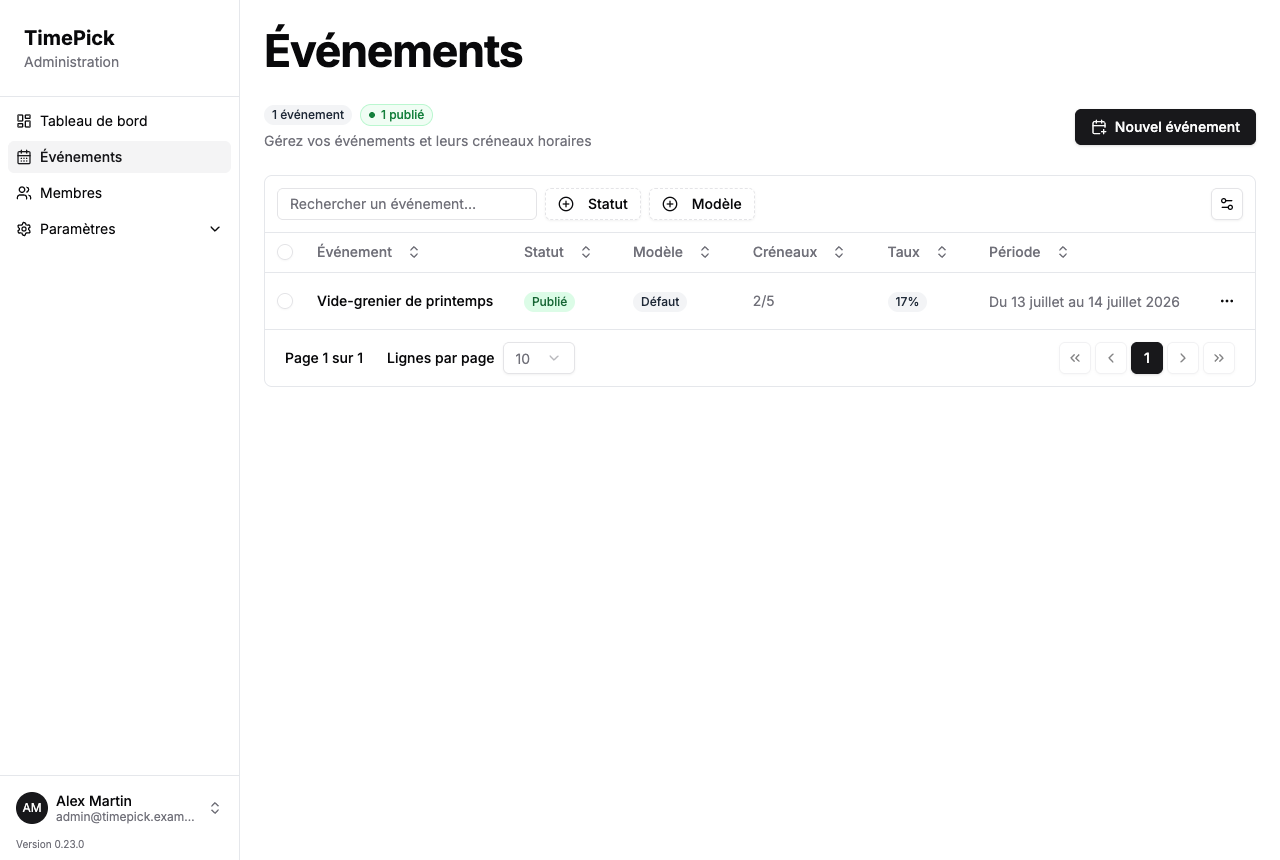
Task: Select all events header checkbox
Action: [285, 252]
